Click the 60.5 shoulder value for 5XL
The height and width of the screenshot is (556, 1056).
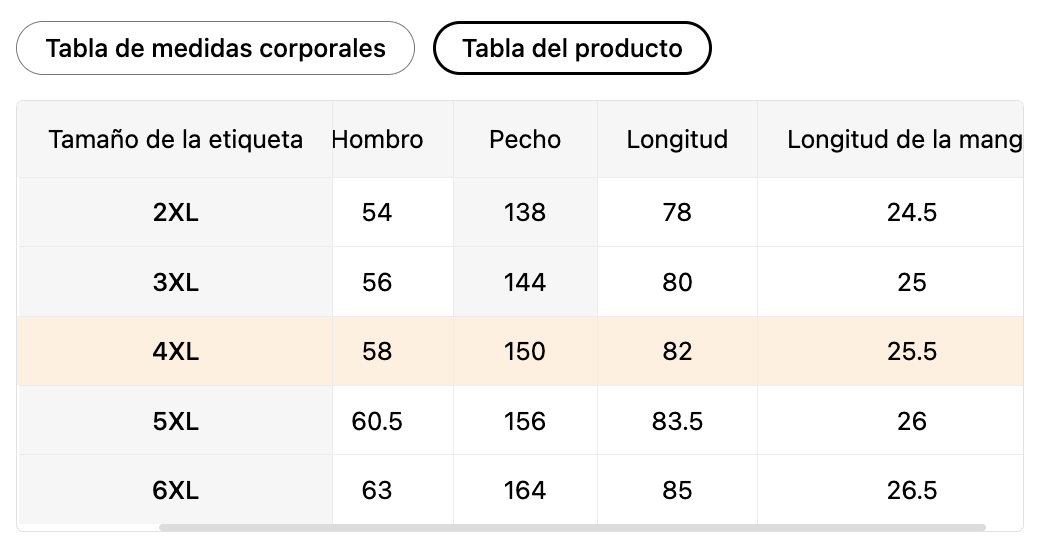(377, 421)
